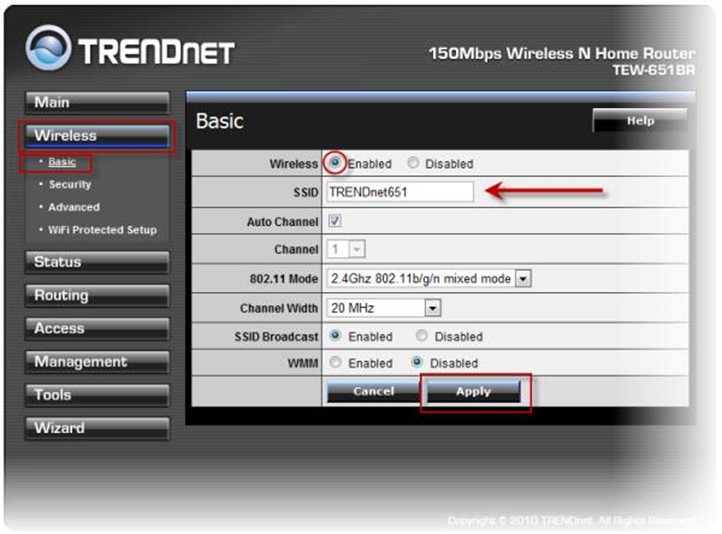Open the Wireless menu section

(x=97, y=136)
